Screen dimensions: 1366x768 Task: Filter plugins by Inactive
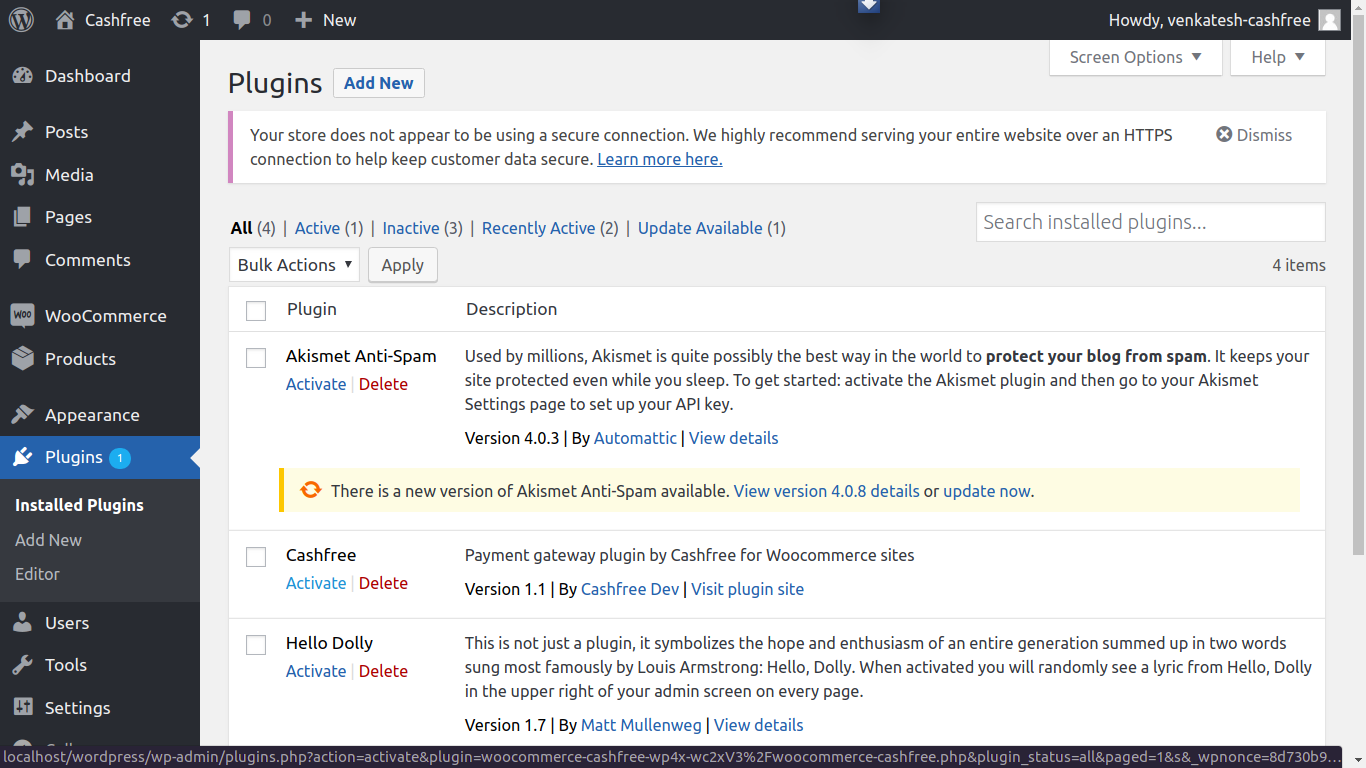tap(410, 228)
